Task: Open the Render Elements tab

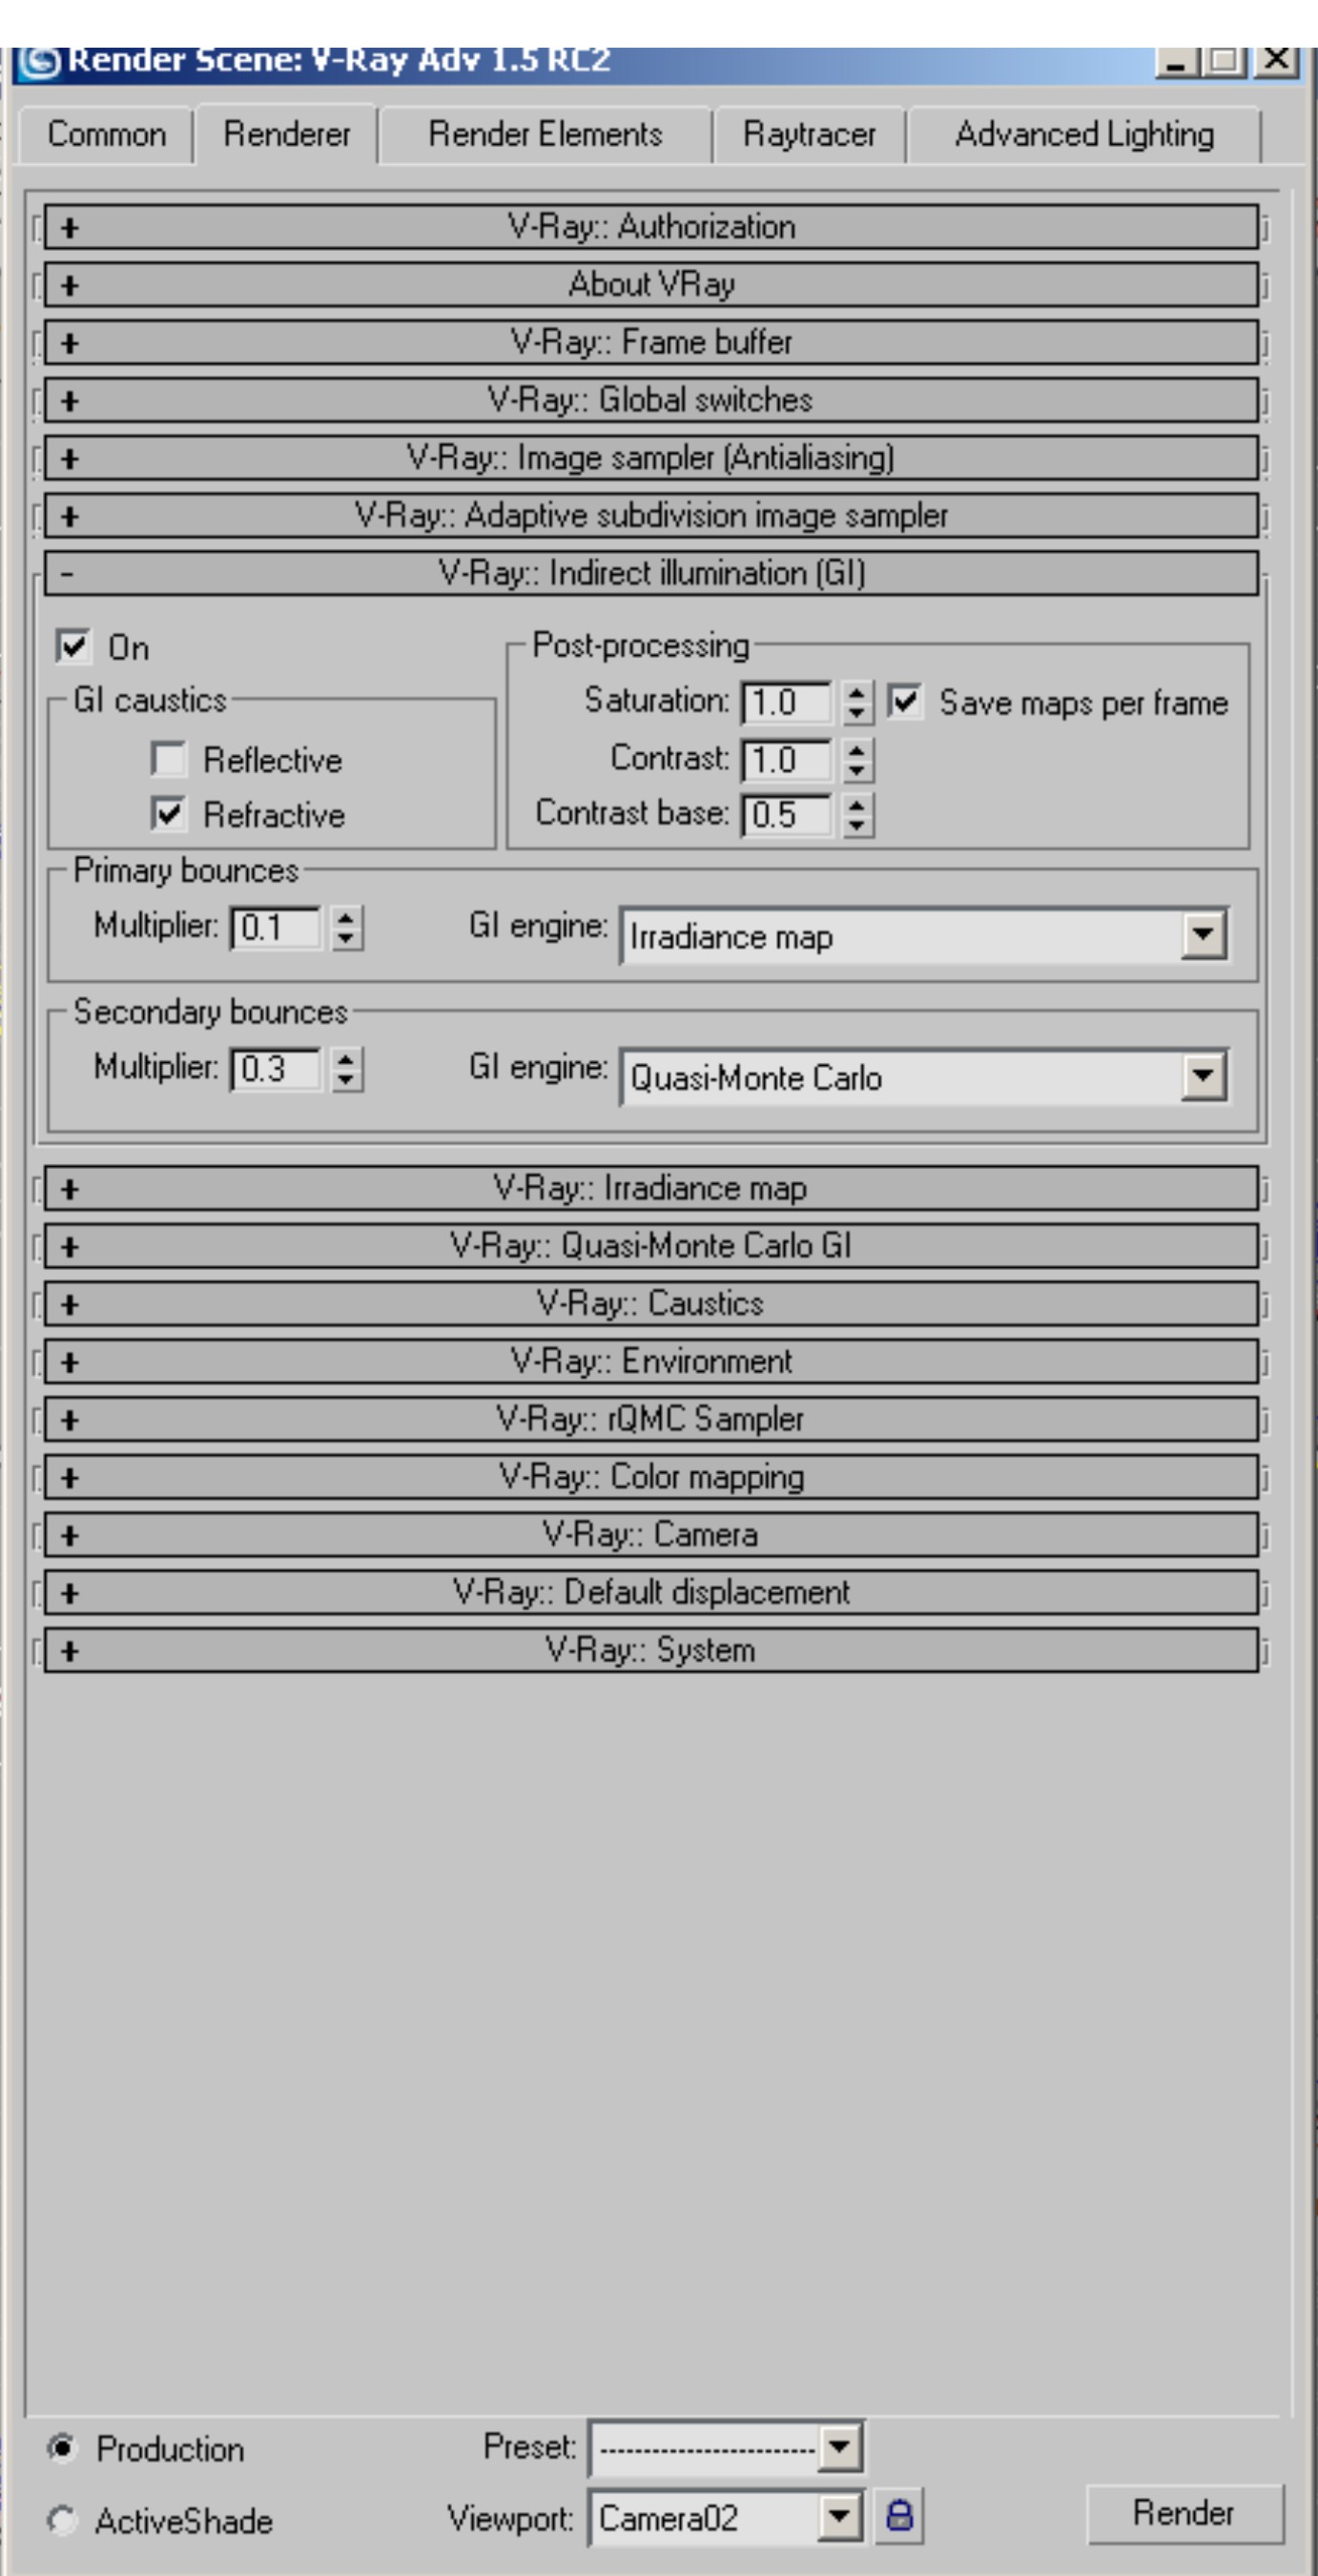Action: 545,135
